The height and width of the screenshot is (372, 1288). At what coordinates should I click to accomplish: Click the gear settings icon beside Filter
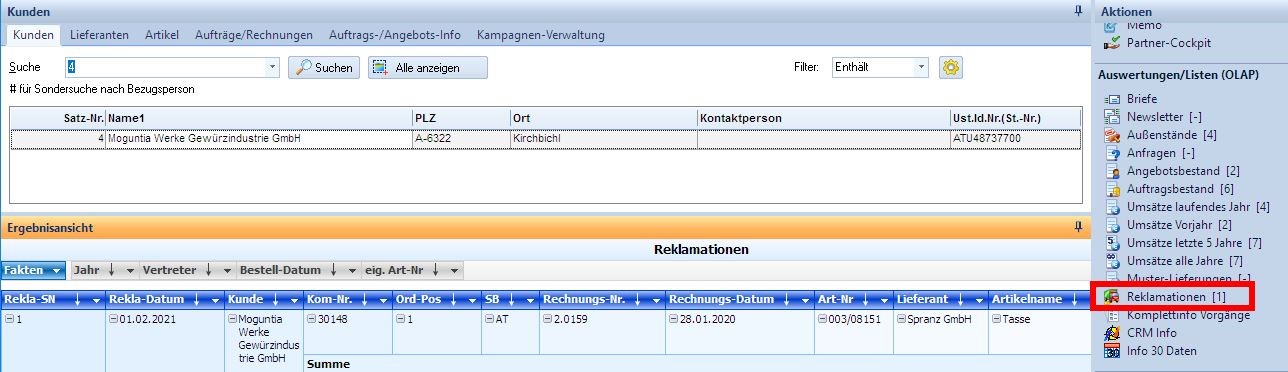(950, 67)
